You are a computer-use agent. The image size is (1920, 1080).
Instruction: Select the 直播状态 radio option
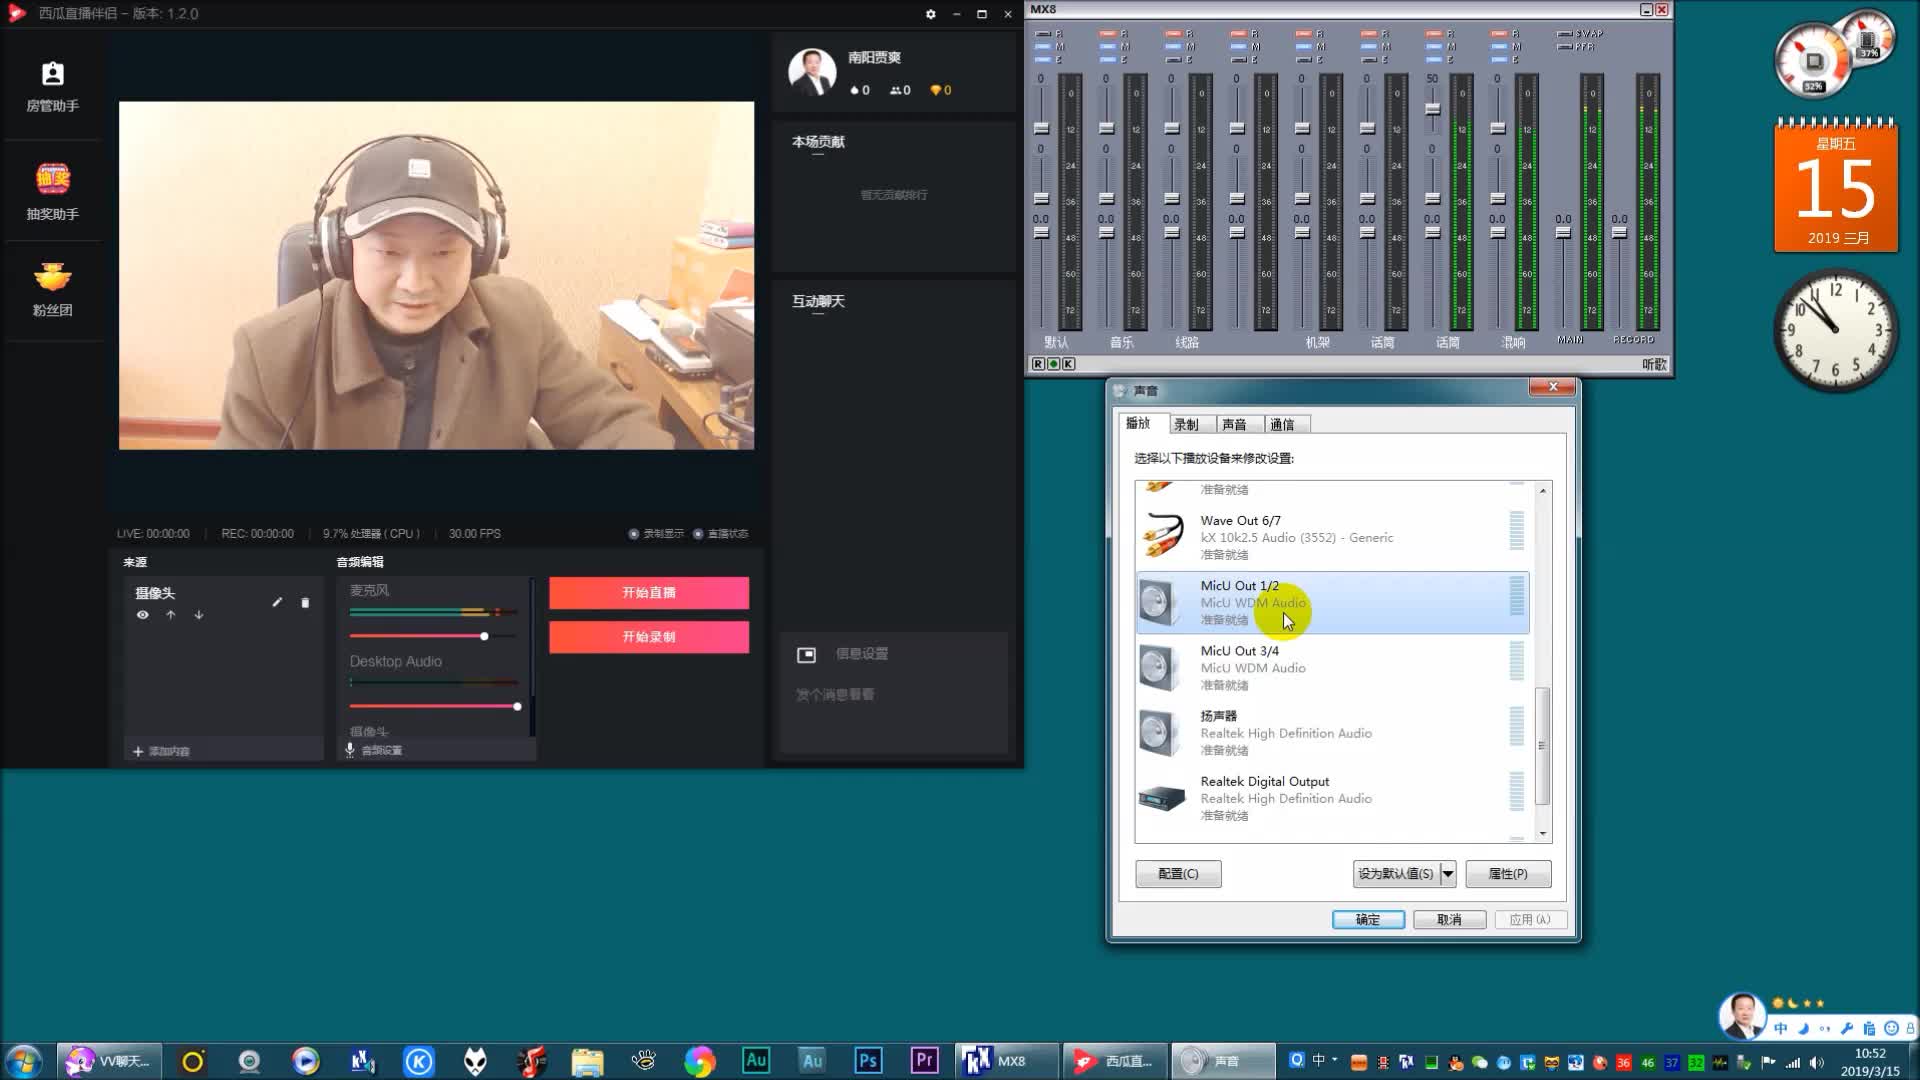click(x=698, y=533)
